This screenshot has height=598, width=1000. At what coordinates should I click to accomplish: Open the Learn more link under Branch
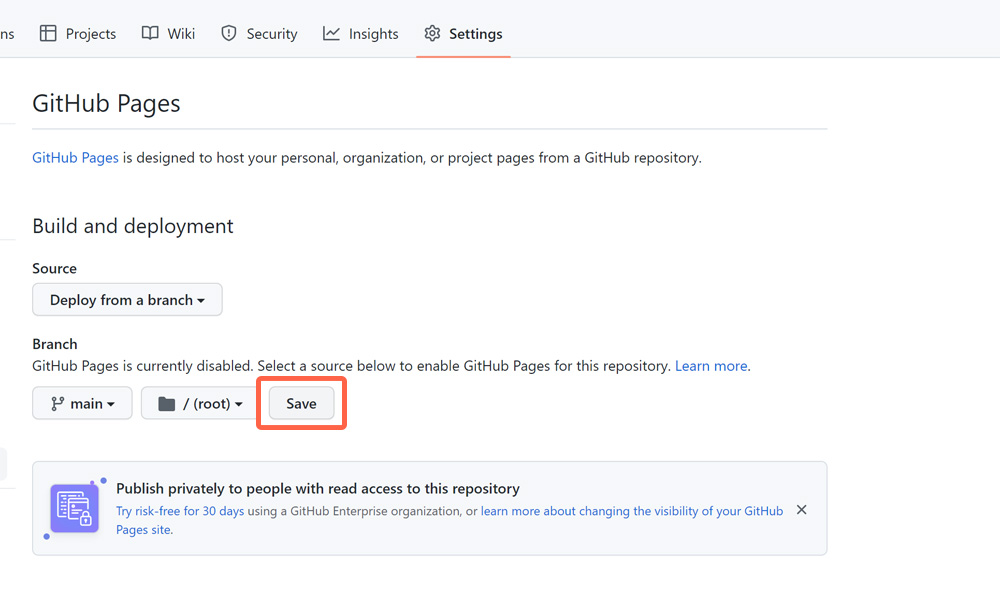point(711,366)
